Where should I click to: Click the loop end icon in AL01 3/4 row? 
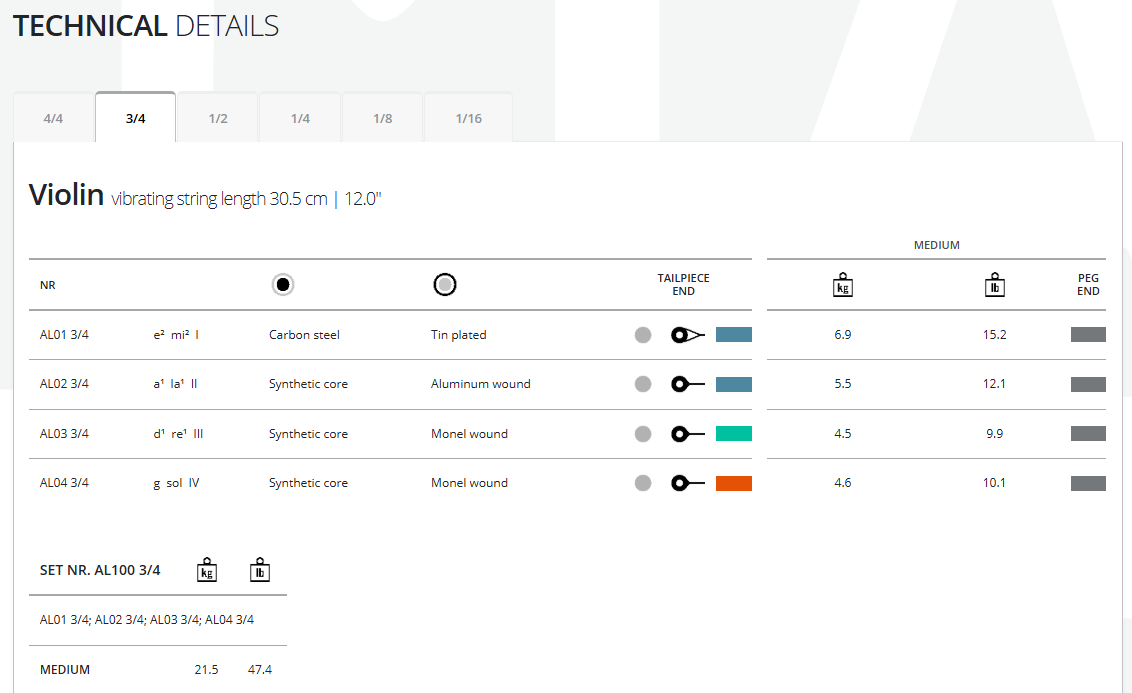click(687, 335)
